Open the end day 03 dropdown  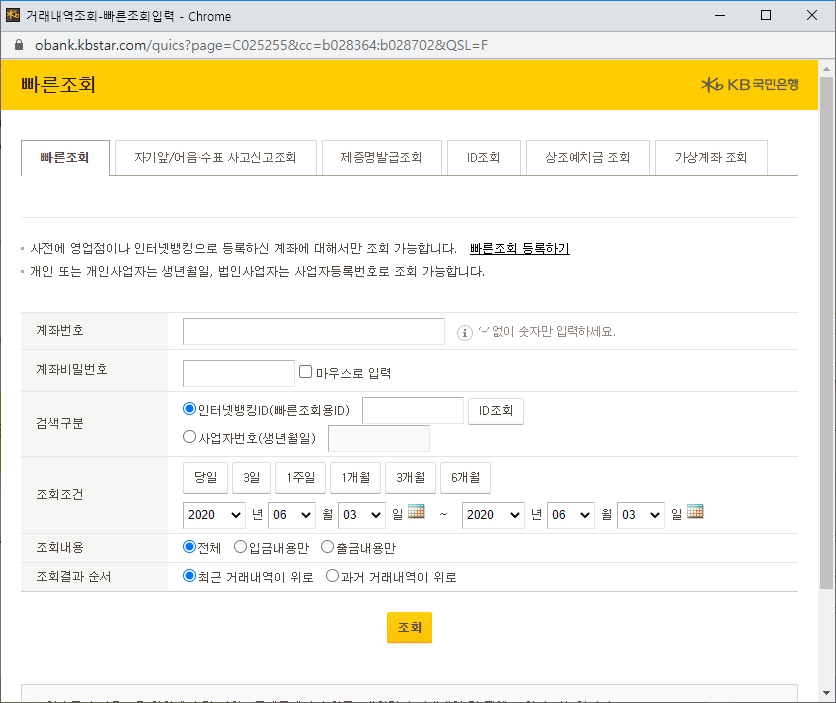click(640, 514)
